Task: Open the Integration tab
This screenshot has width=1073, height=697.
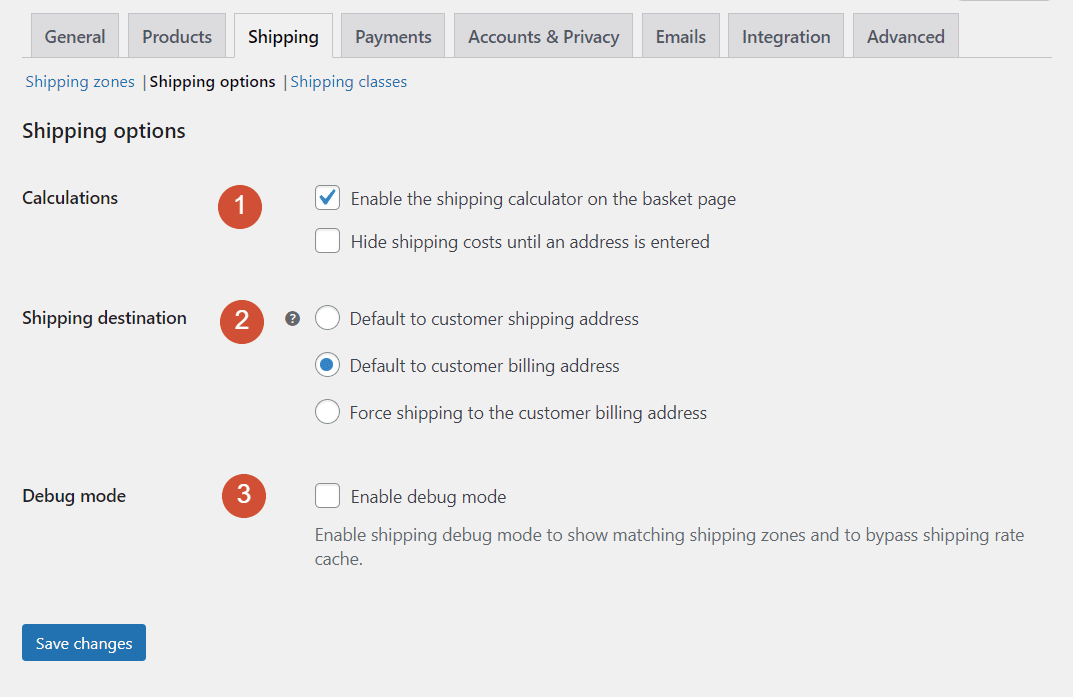Action: 785,35
